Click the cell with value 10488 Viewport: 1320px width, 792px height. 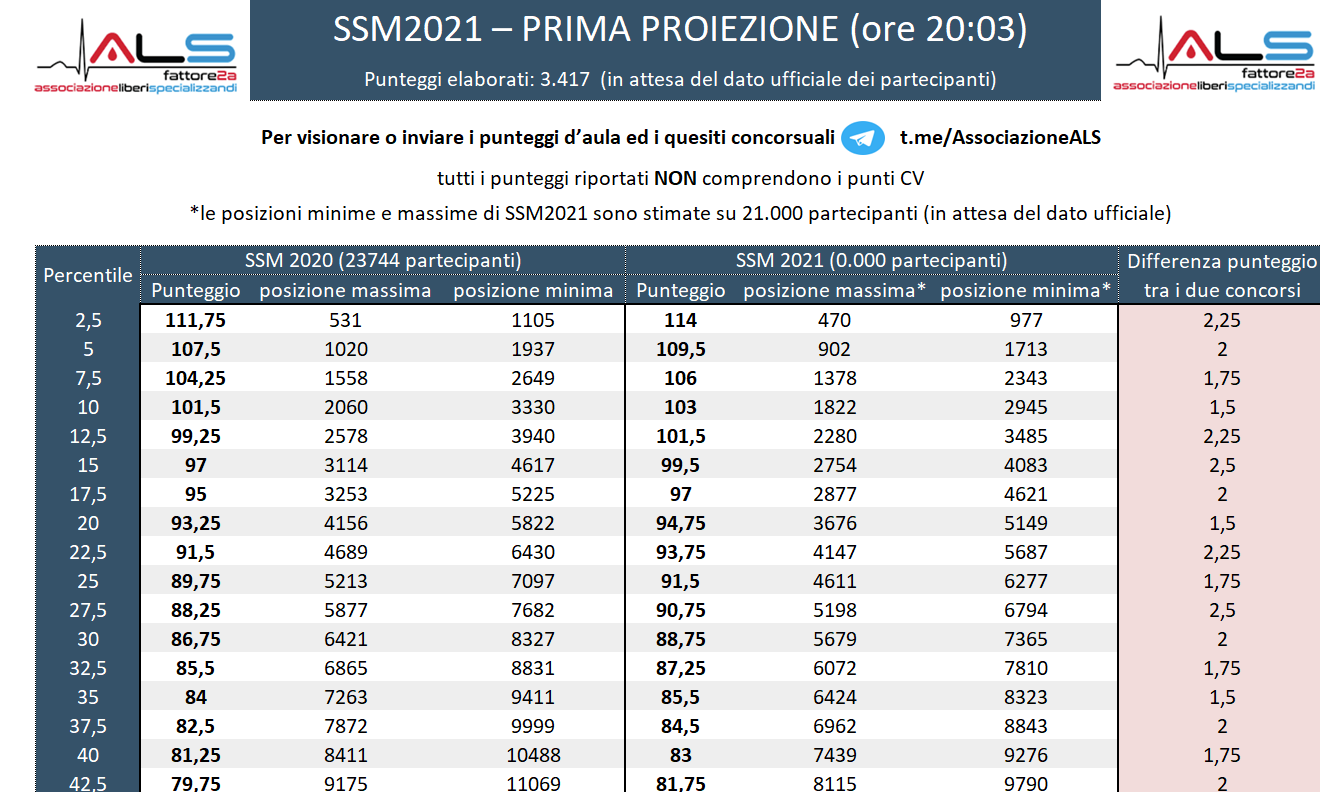point(533,756)
